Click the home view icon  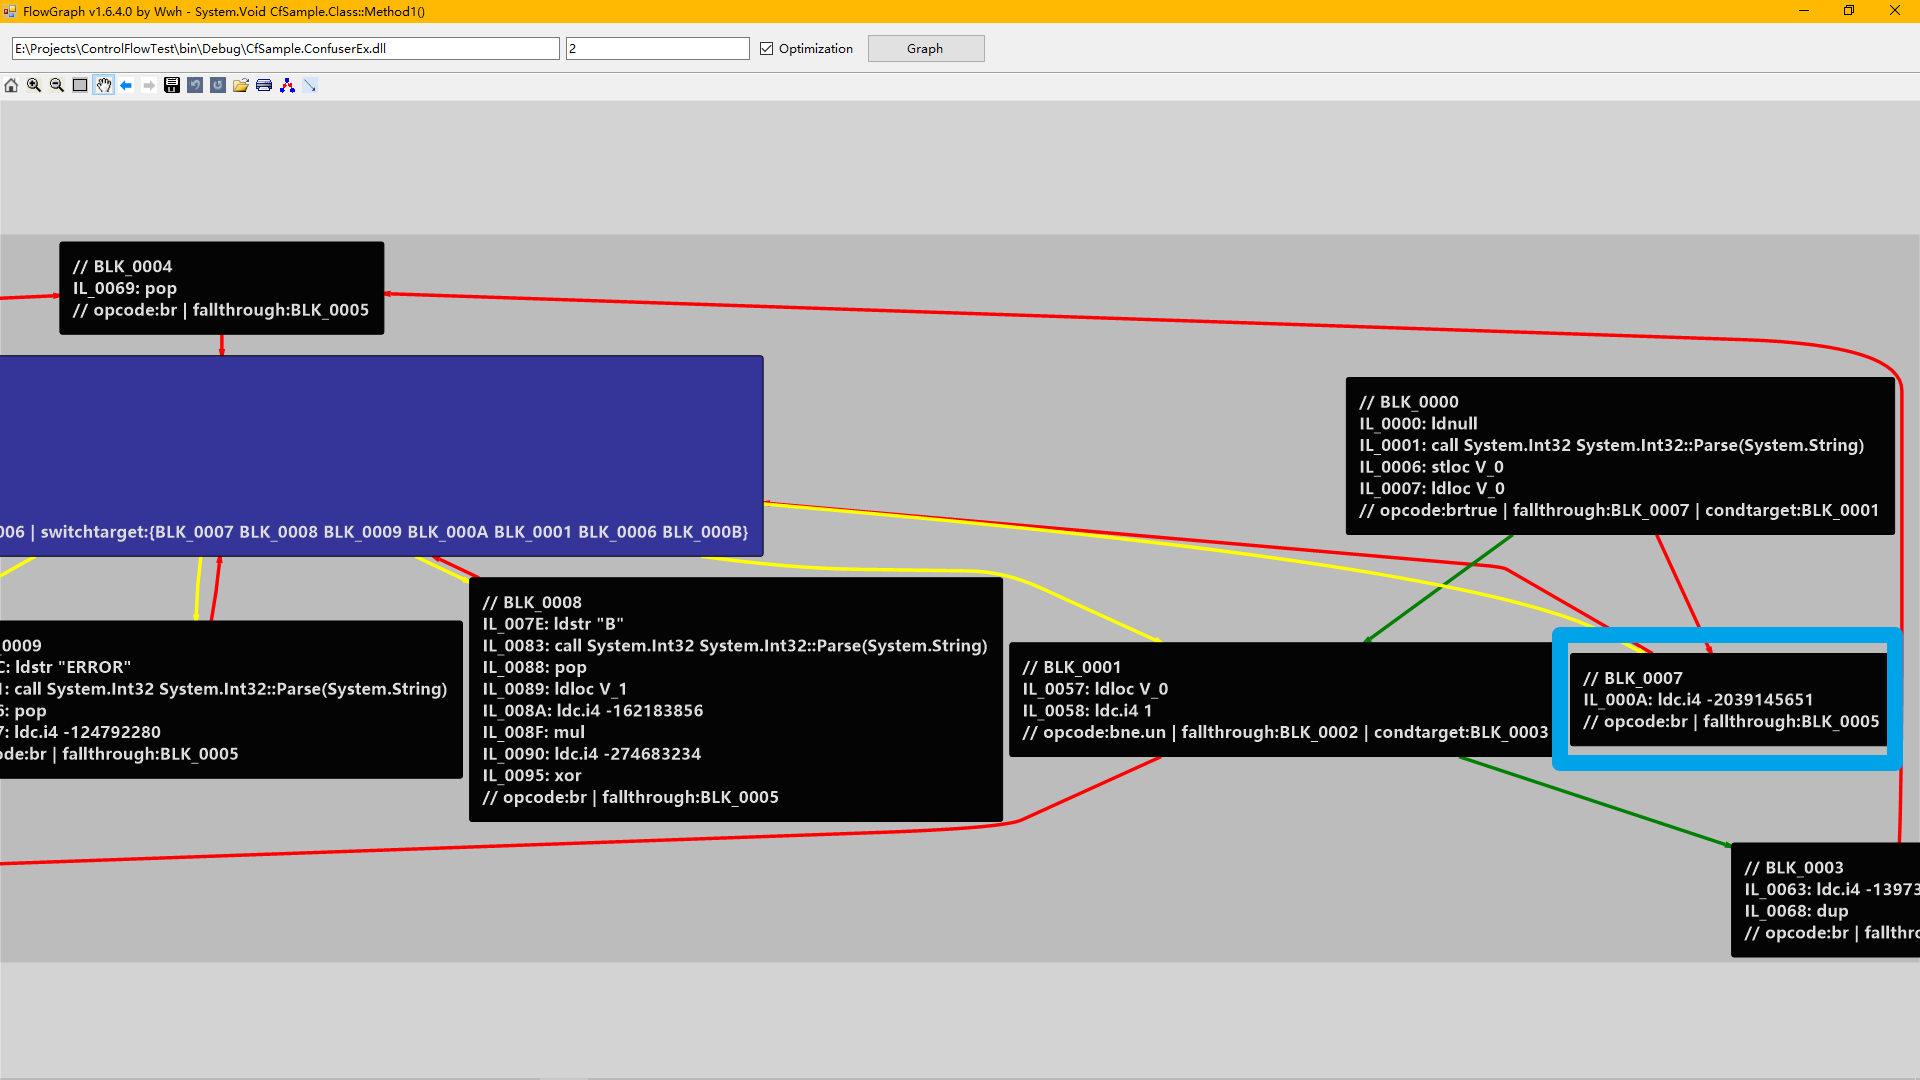[11, 86]
